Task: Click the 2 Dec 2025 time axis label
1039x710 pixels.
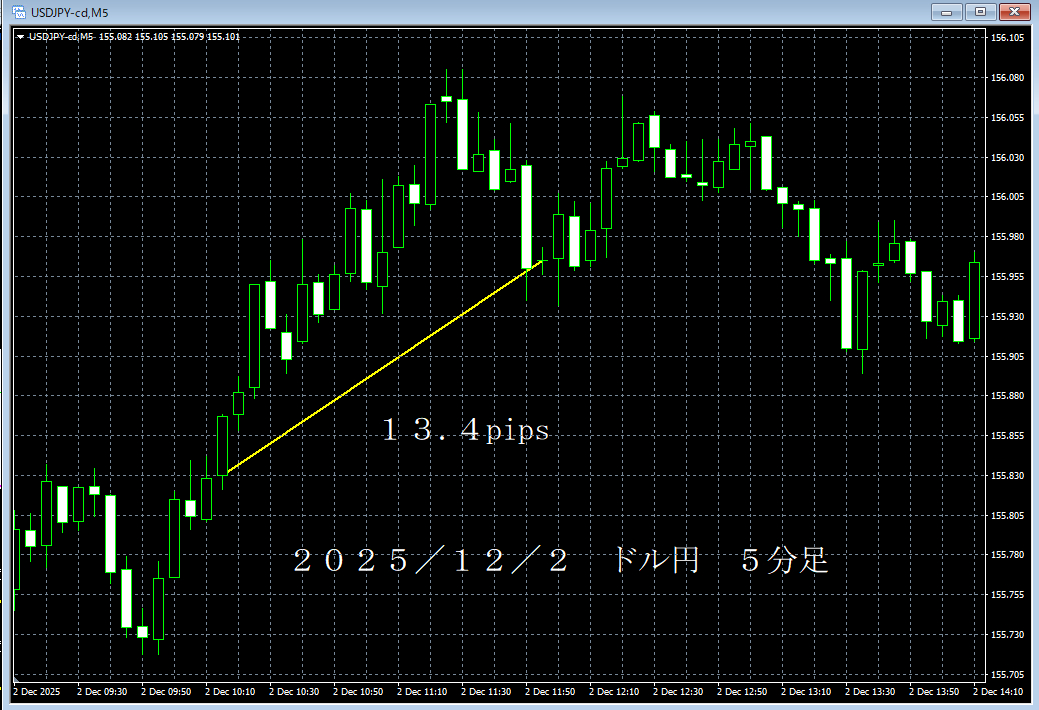Action: click(35, 691)
